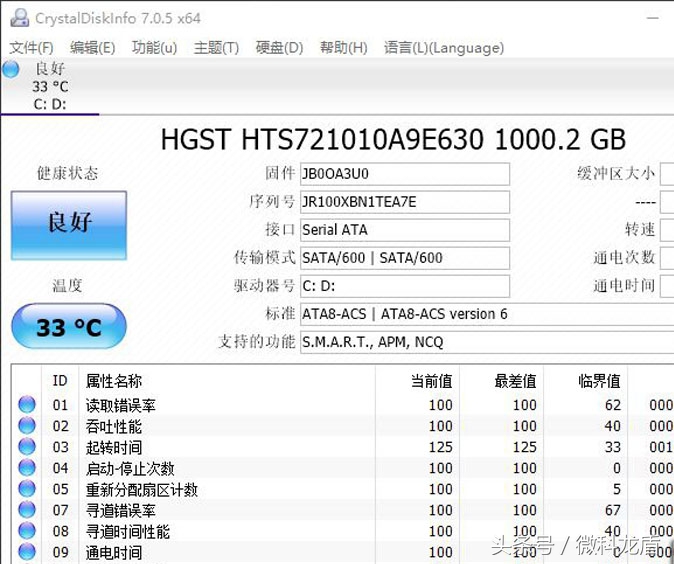This screenshot has height=564, width=674.
Task: Click the status orb for 通电时间 row
Action: [27, 552]
